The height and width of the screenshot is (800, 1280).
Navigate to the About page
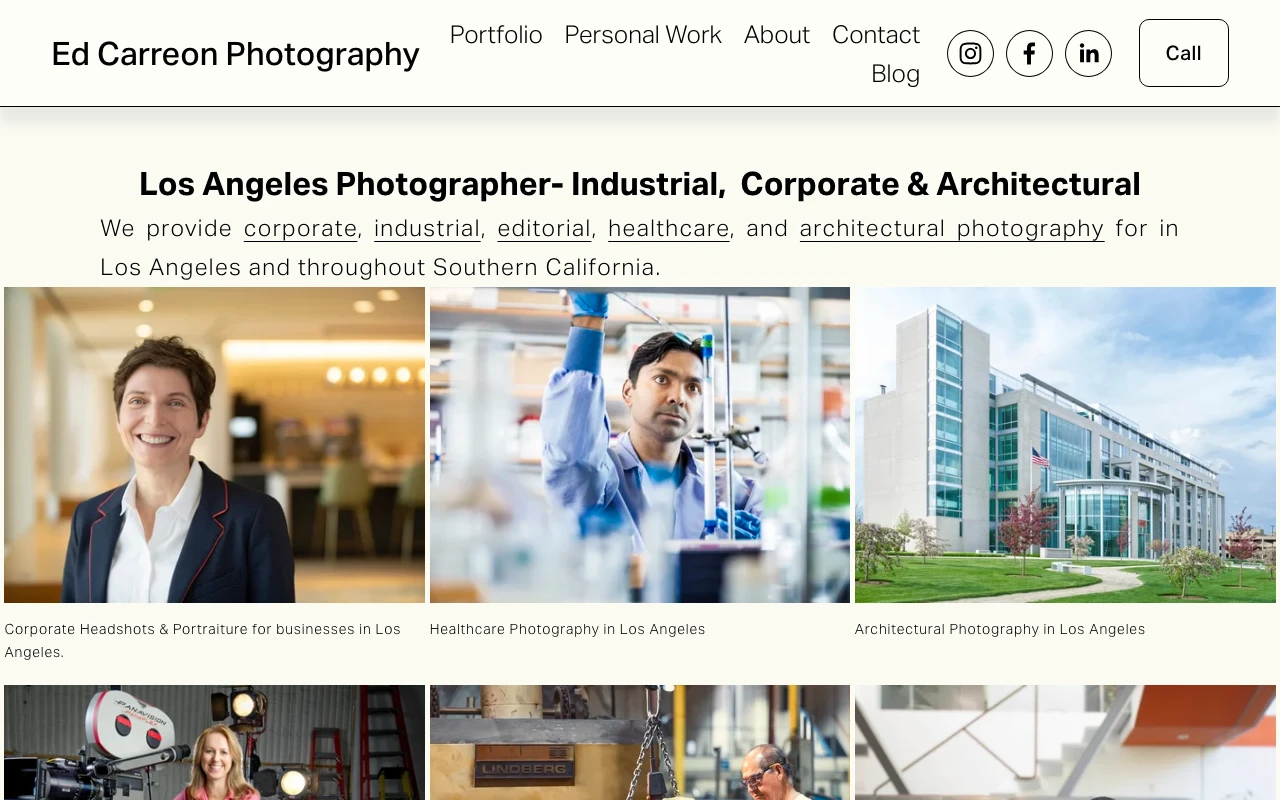777,35
